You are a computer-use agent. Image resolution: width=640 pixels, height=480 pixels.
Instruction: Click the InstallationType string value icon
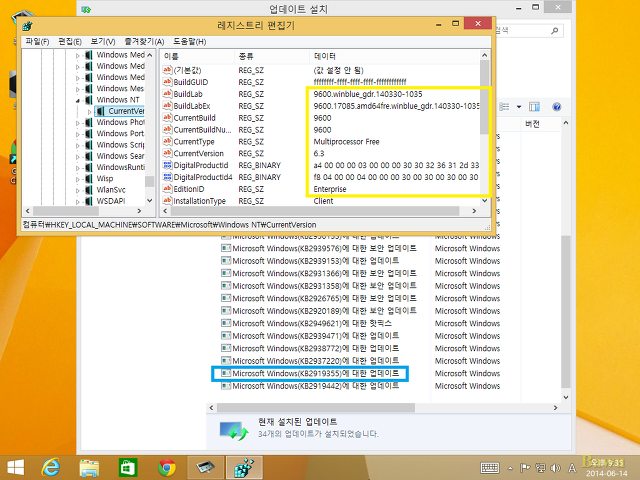pyautogui.click(x=167, y=200)
